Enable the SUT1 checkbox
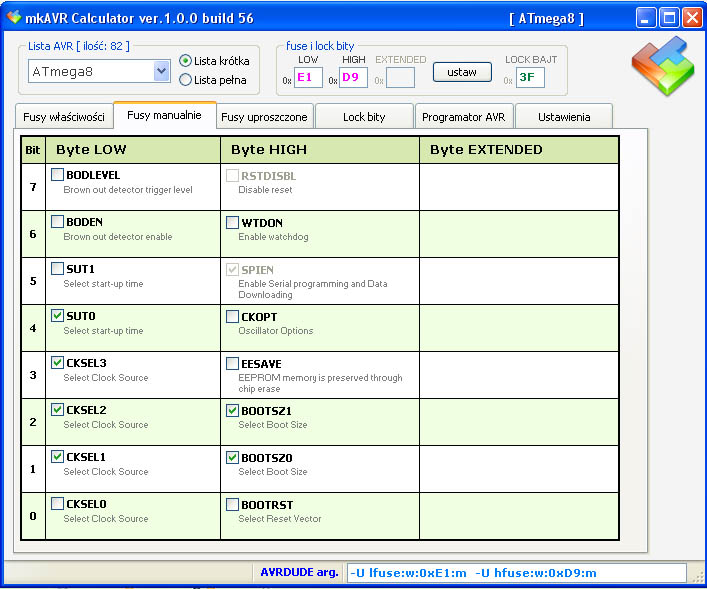 (57, 268)
